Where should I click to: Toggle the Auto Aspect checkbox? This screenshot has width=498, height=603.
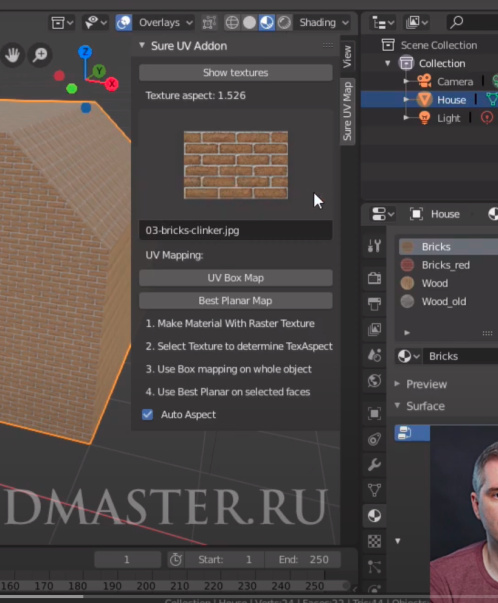[148, 415]
